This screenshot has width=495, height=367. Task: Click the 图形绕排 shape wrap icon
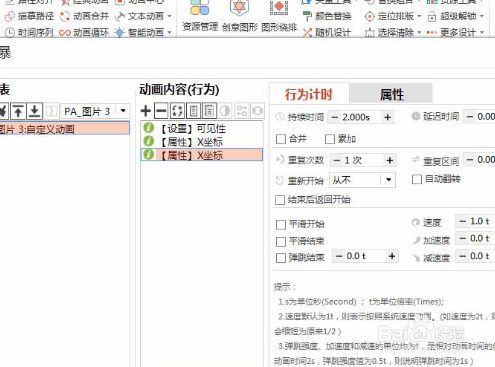pyautogui.click(x=279, y=16)
